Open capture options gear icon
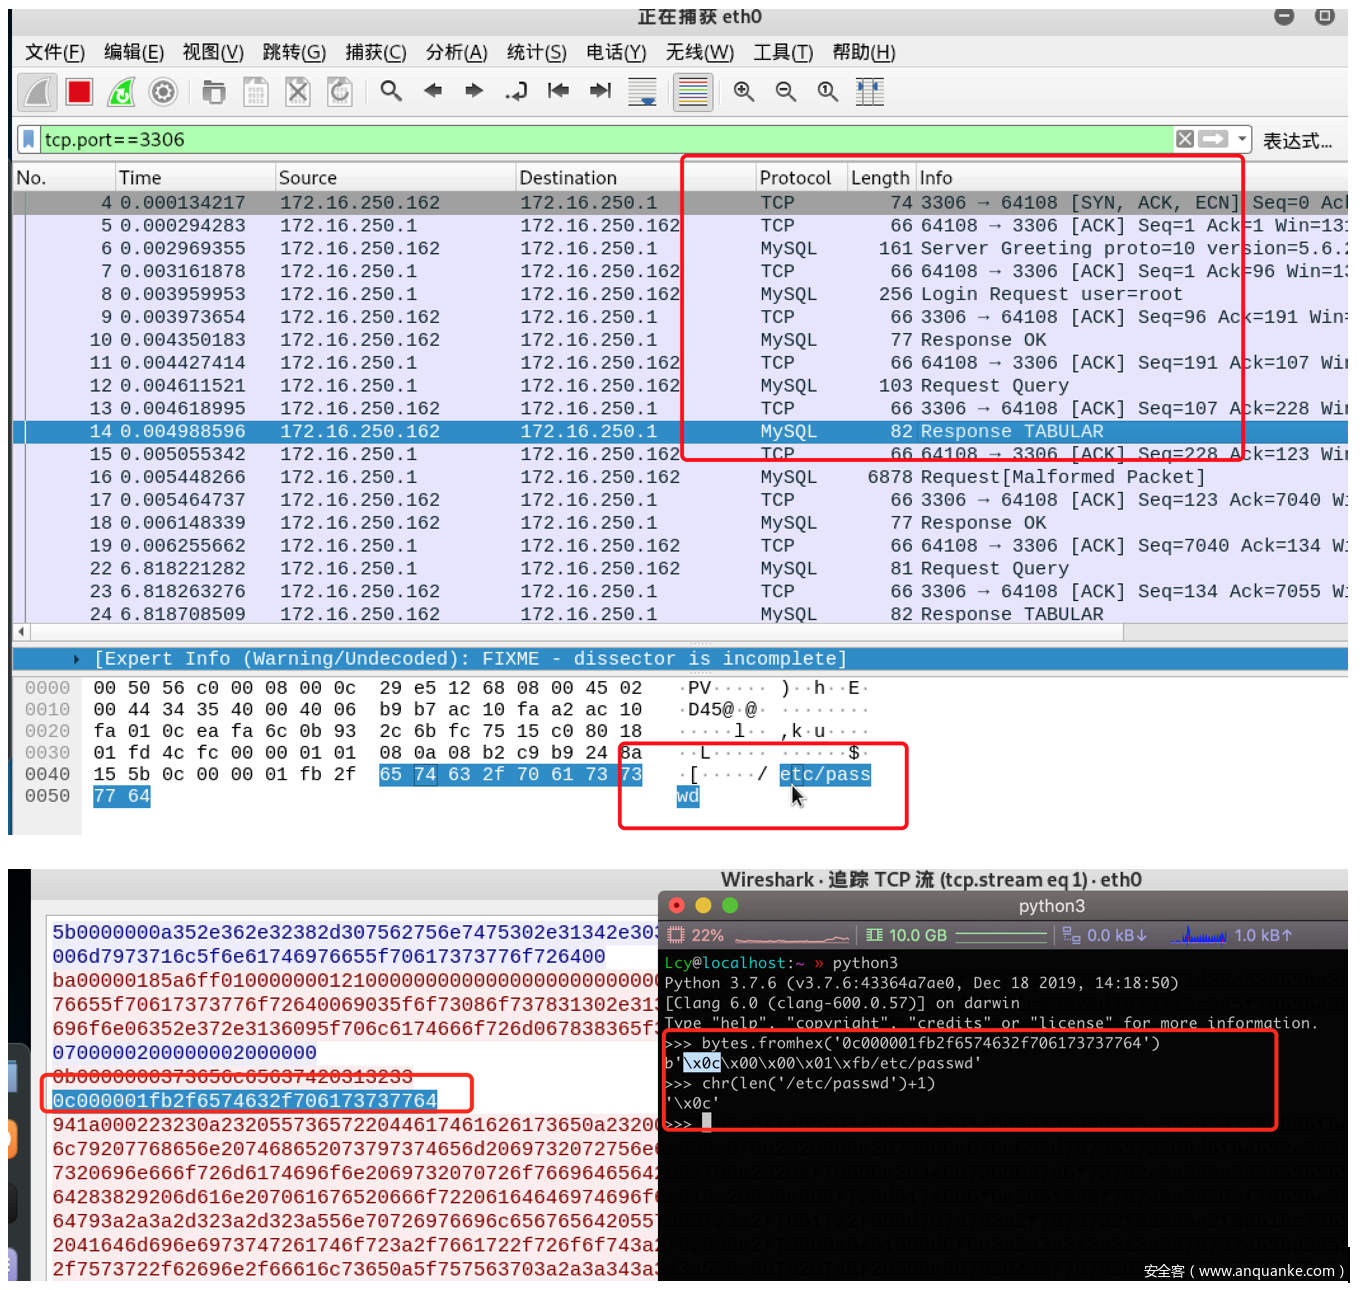Image resolution: width=1360 pixels, height=1290 pixels. coord(163,92)
